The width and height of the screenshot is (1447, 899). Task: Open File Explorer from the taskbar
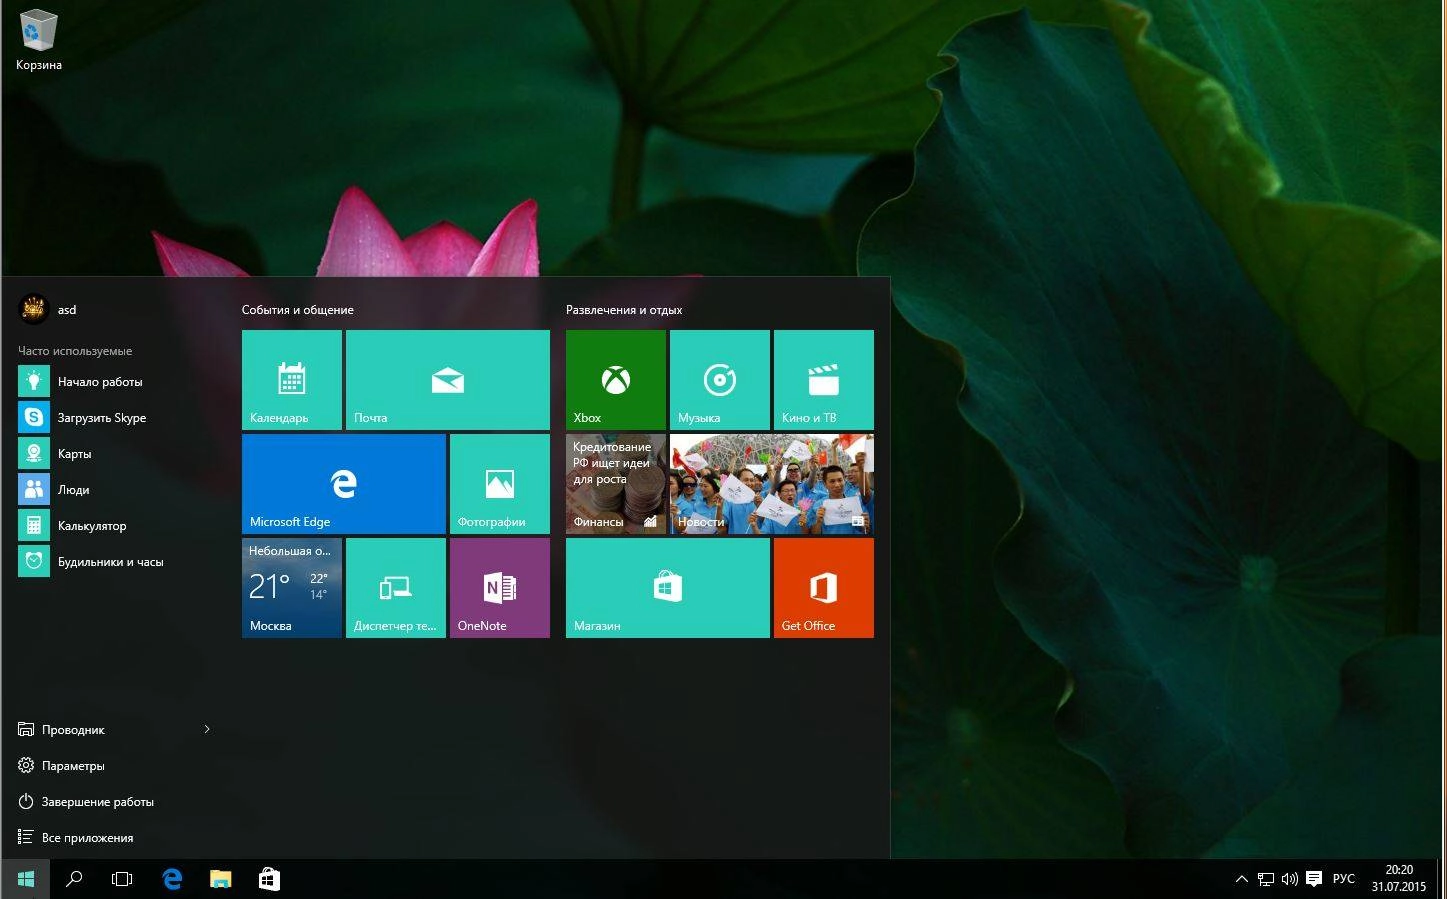click(x=220, y=879)
